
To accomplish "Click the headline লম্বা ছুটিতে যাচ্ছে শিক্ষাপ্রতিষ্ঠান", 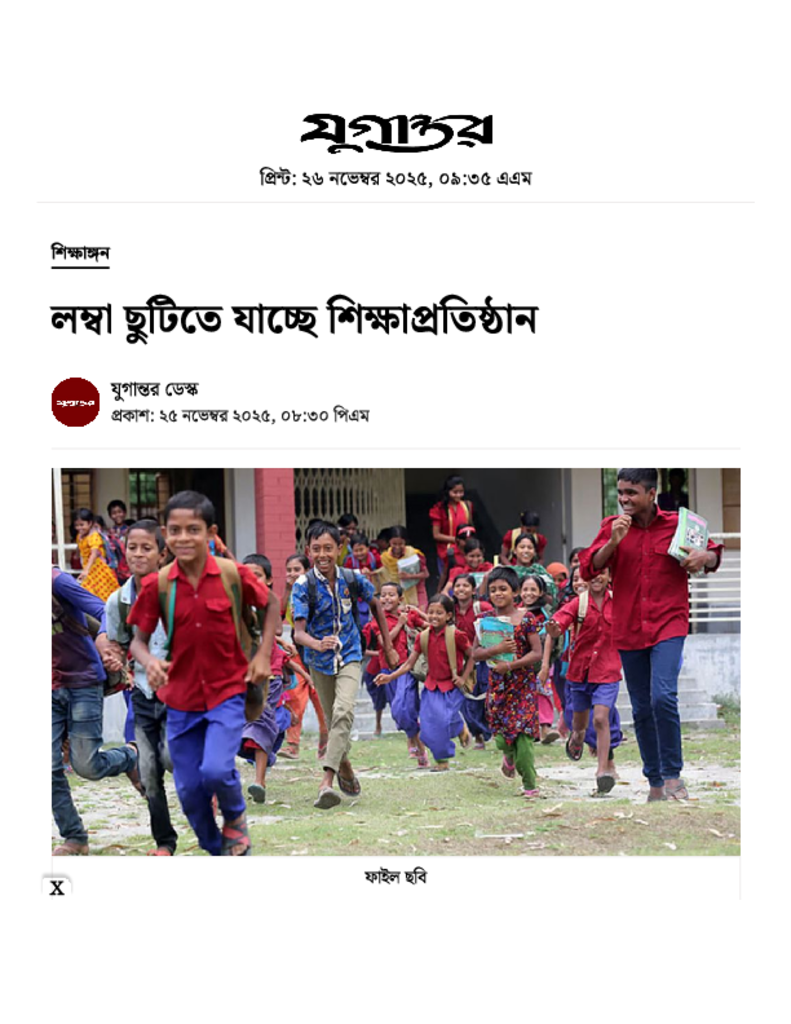I will click(294, 319).
